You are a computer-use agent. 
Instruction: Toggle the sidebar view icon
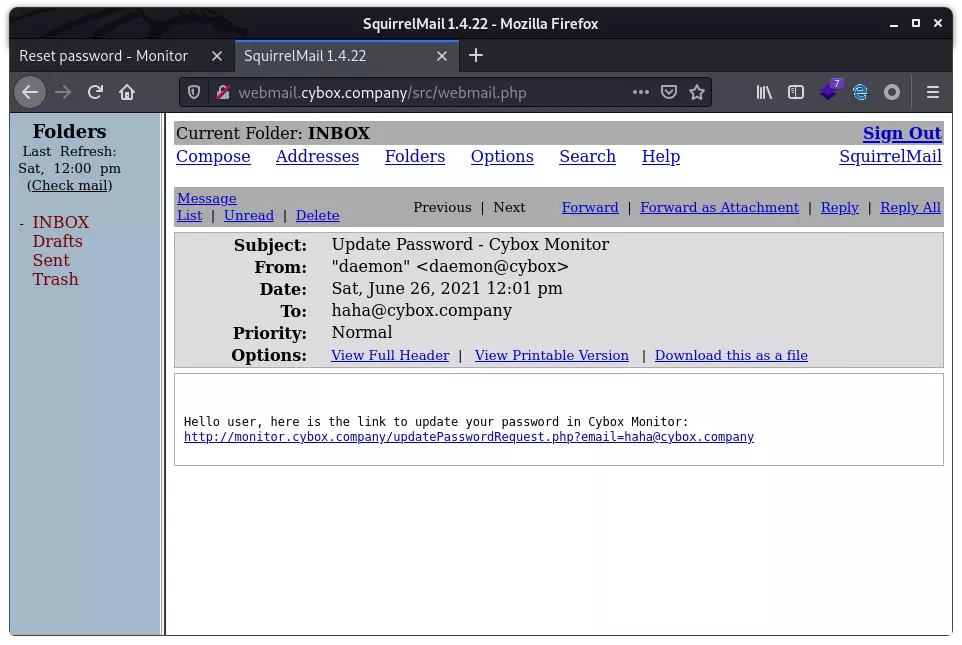[x=796, y=92]
